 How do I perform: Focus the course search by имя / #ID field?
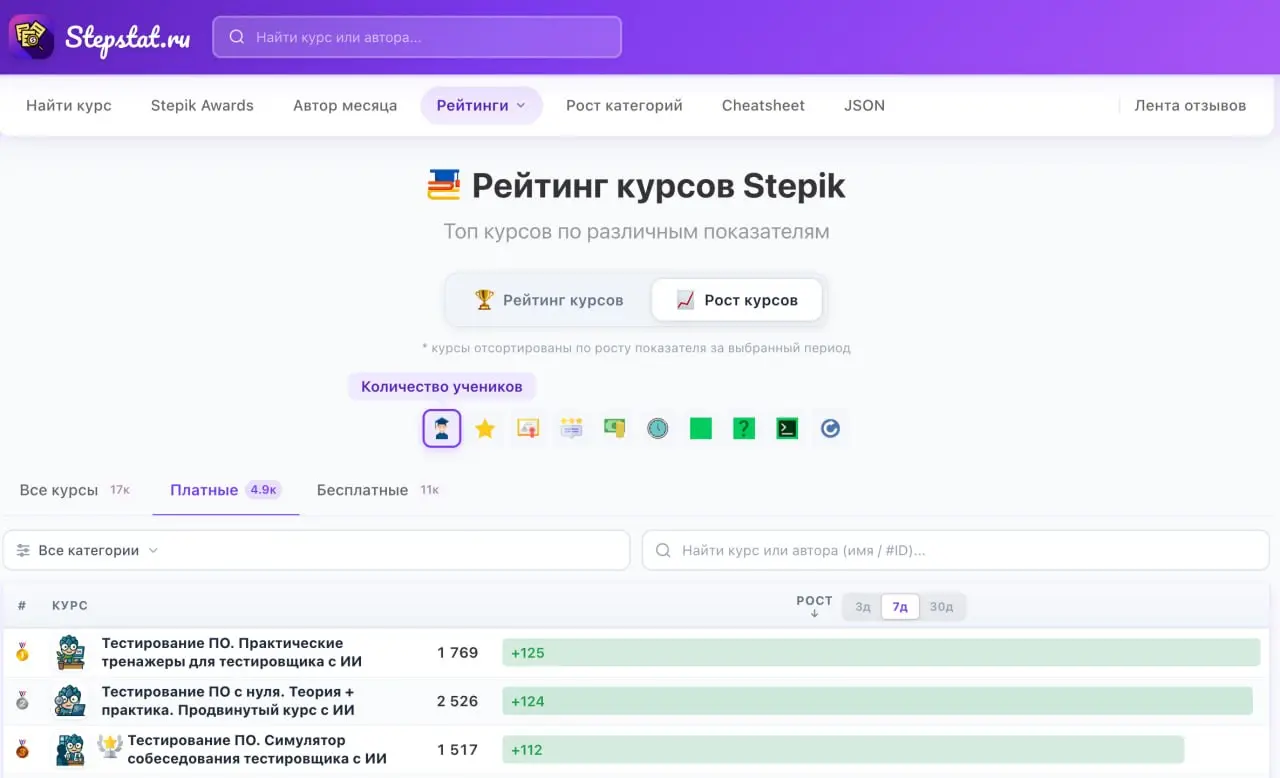tap(955, 550)
